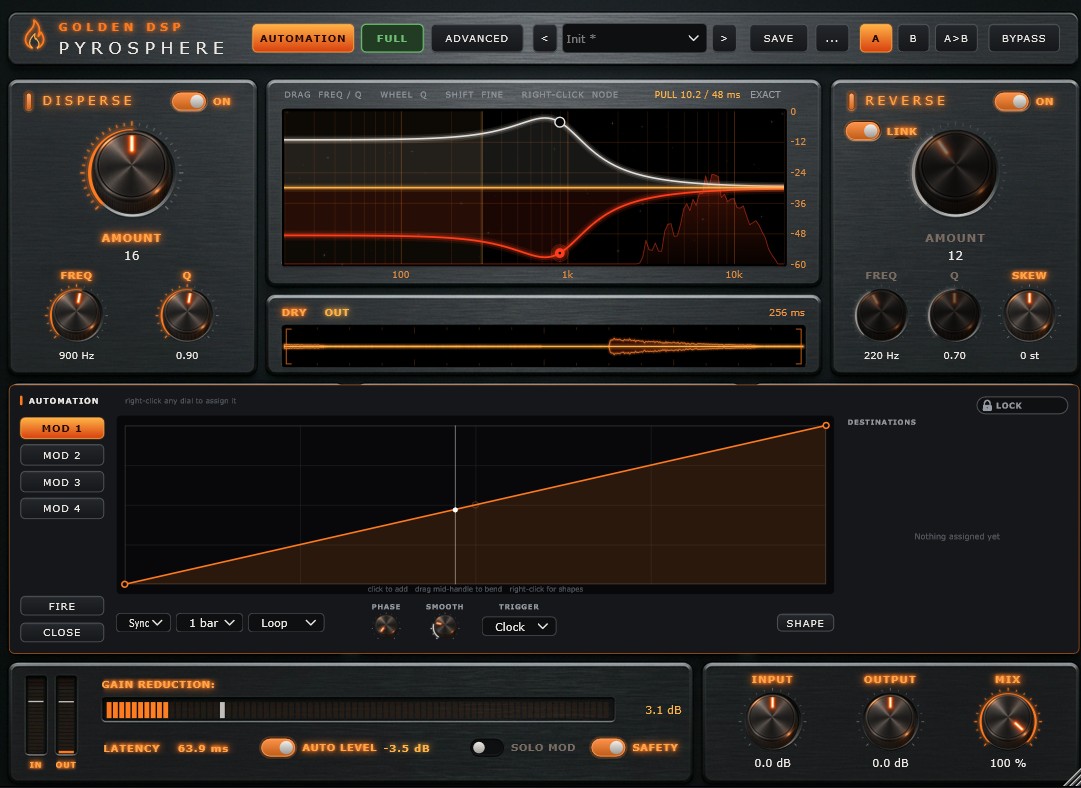Click the OUT waveform label

click(337, 312)
